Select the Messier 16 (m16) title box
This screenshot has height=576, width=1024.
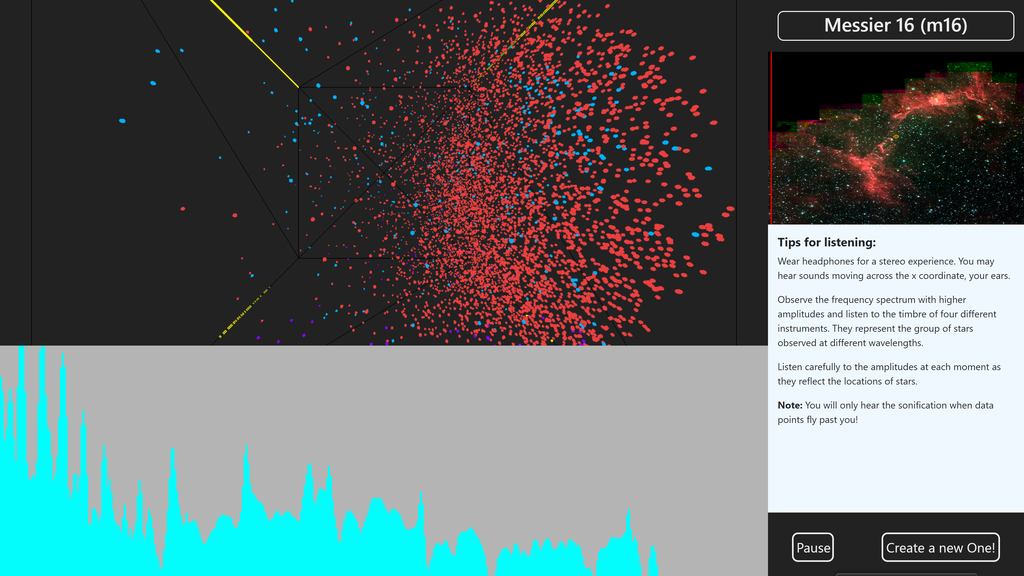click(895, 25)
